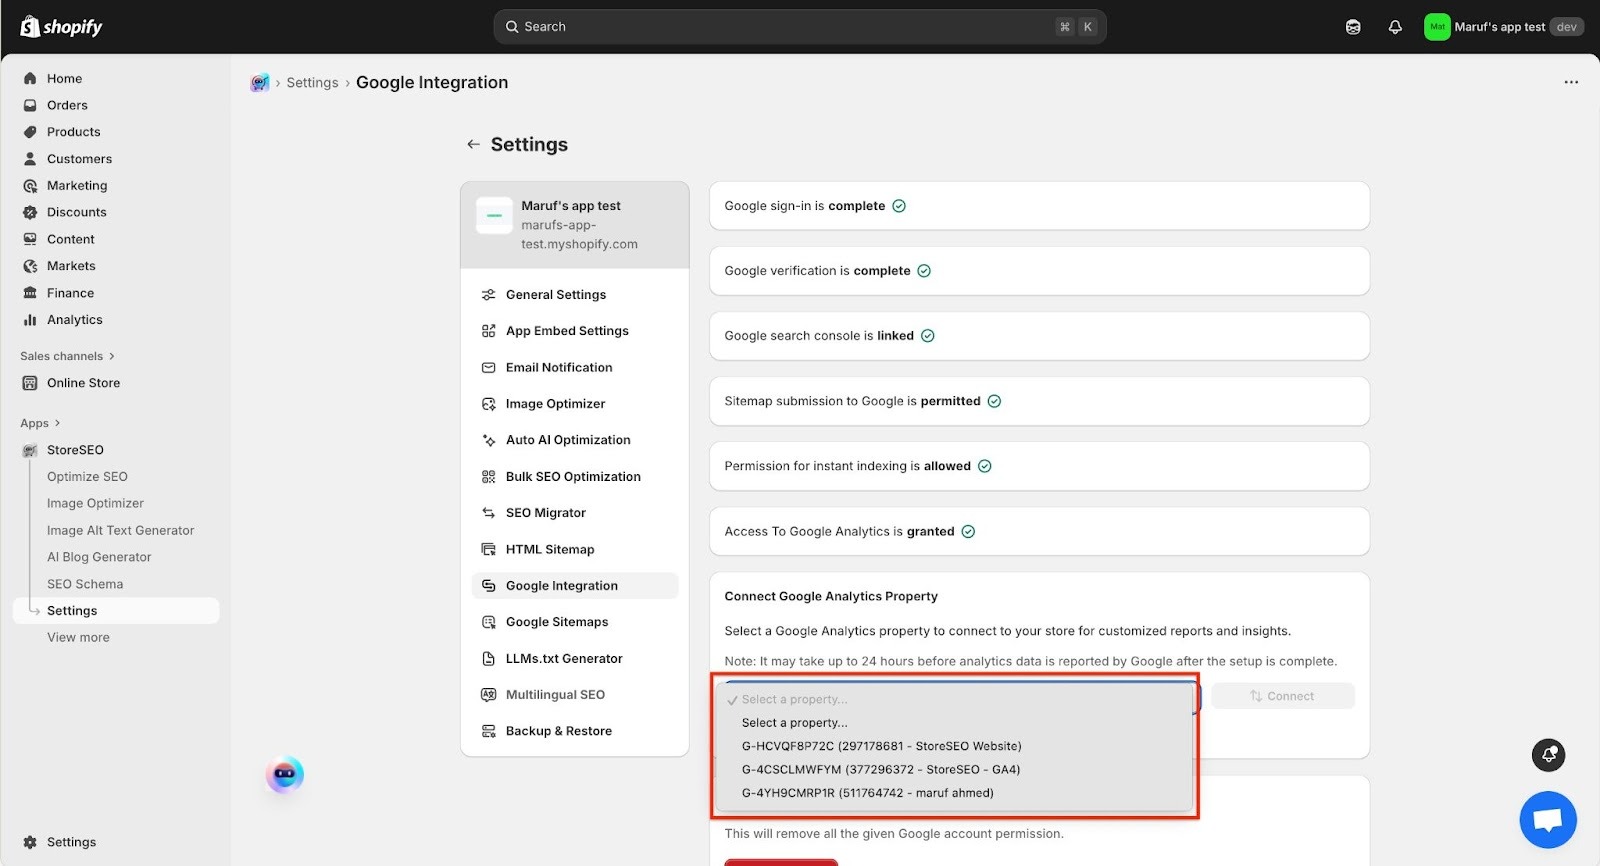1600x866 pixels.
Task: Click the Discounts badge icon
Action: [x=30, y=212]
